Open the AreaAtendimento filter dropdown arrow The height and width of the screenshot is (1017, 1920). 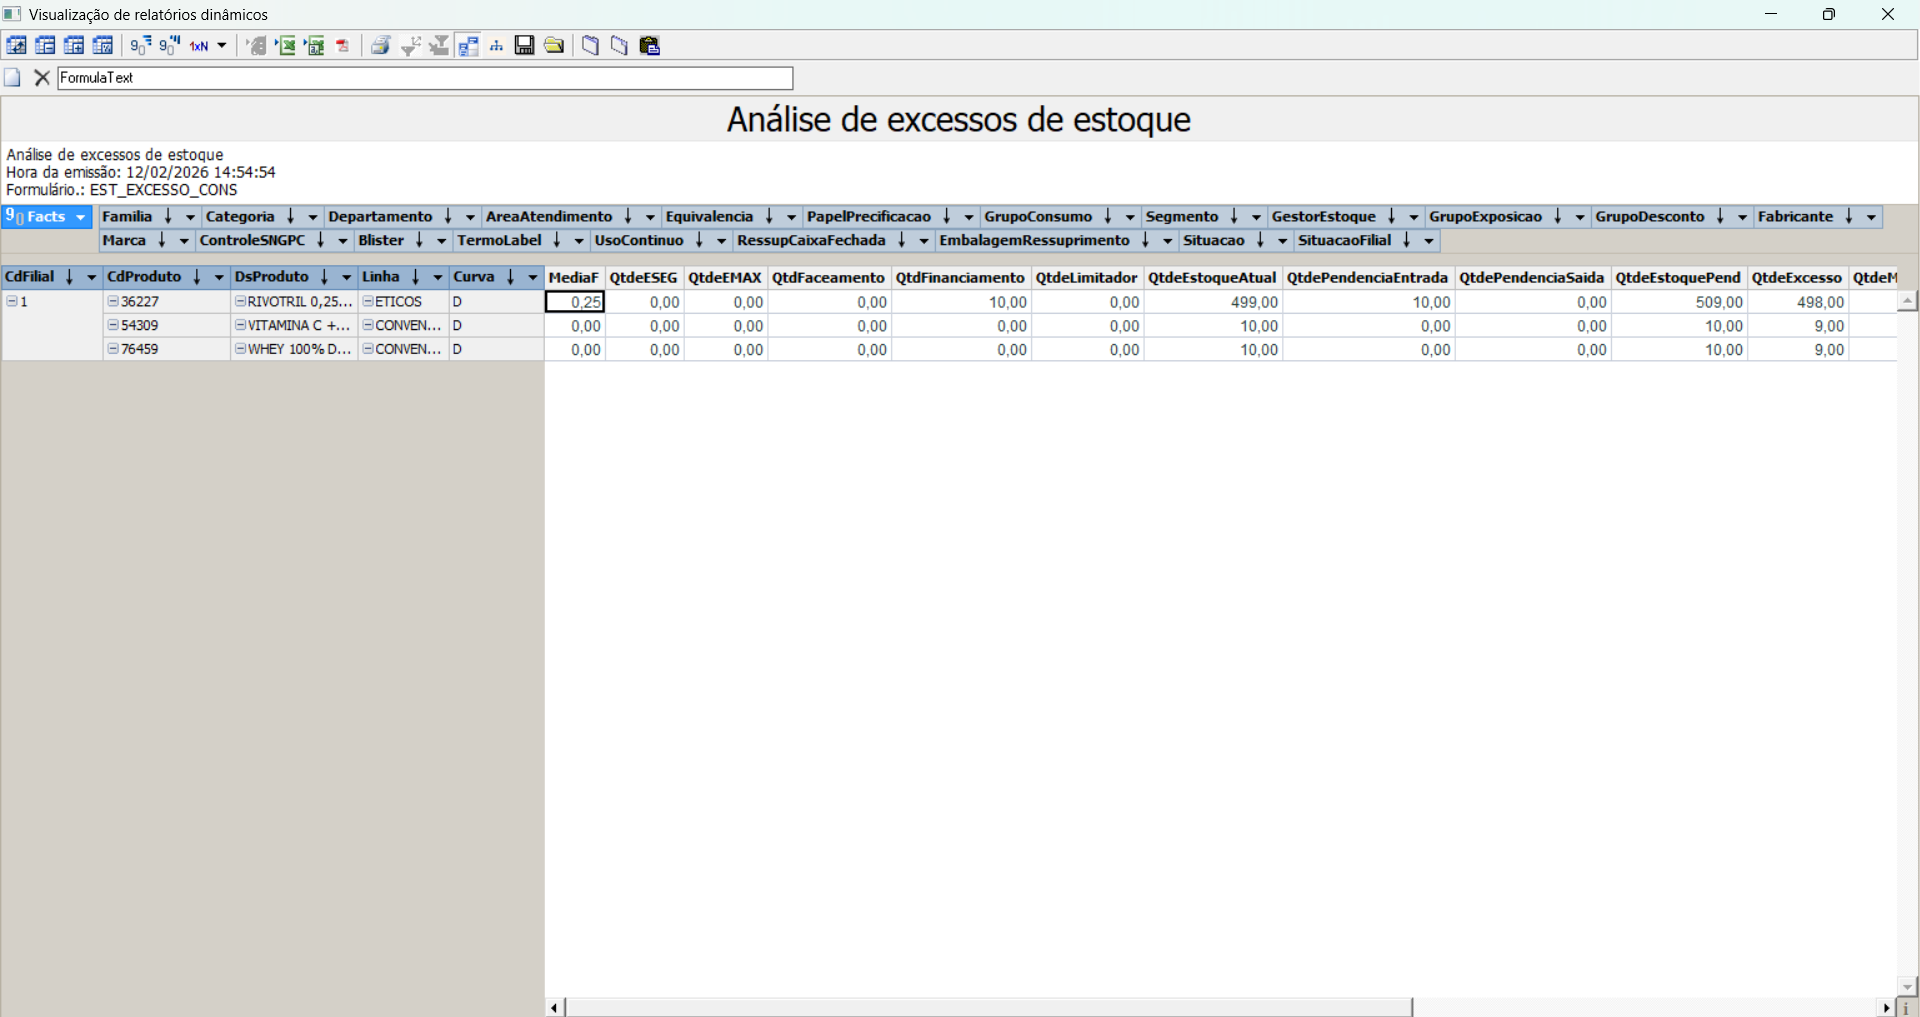(x=650, y=217)
